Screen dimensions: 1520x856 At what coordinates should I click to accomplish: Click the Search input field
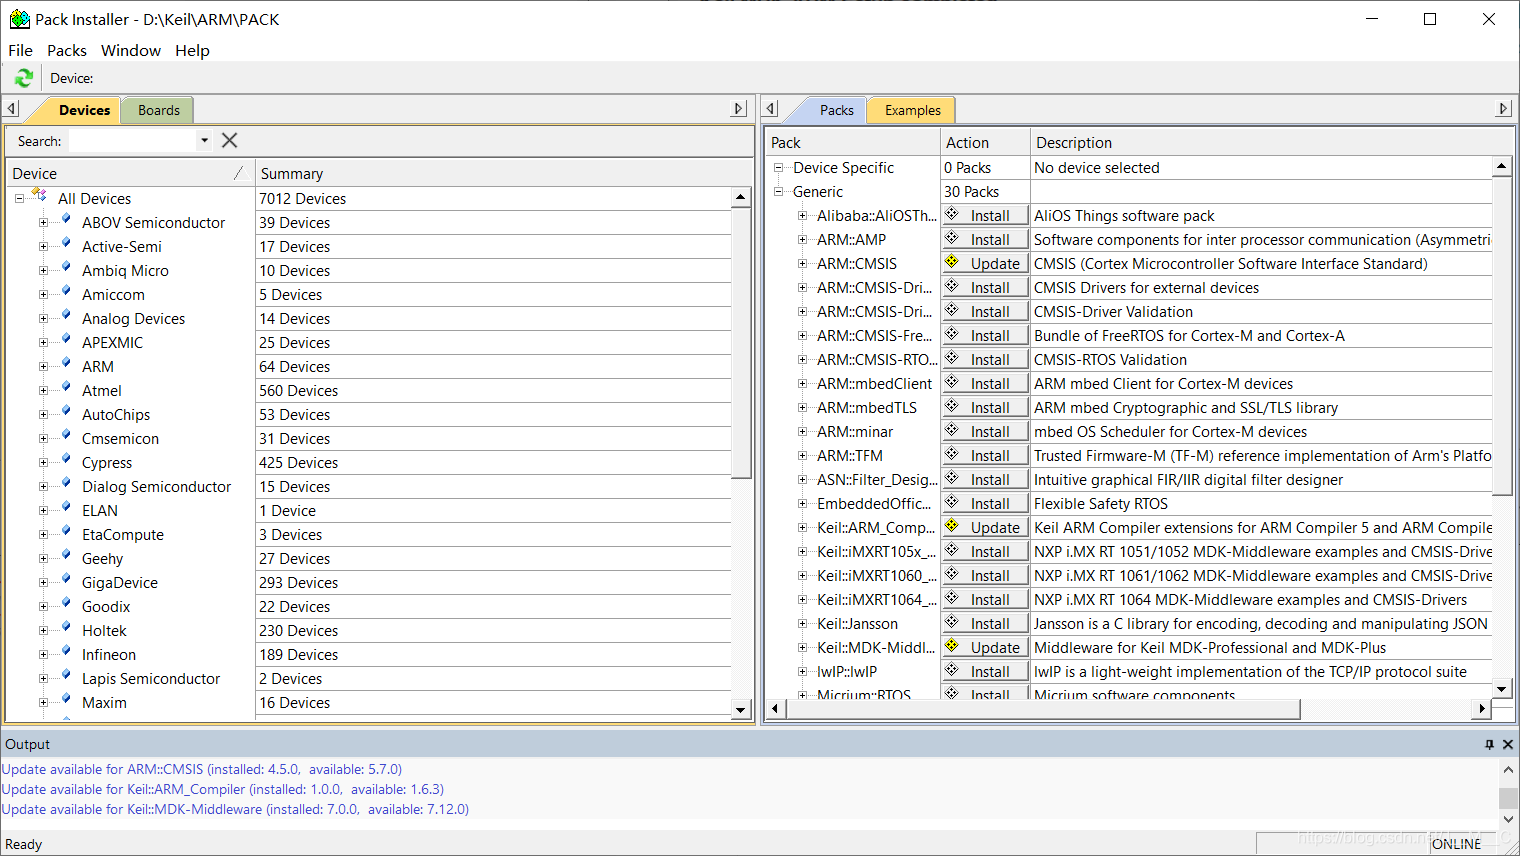coord(132,141)
